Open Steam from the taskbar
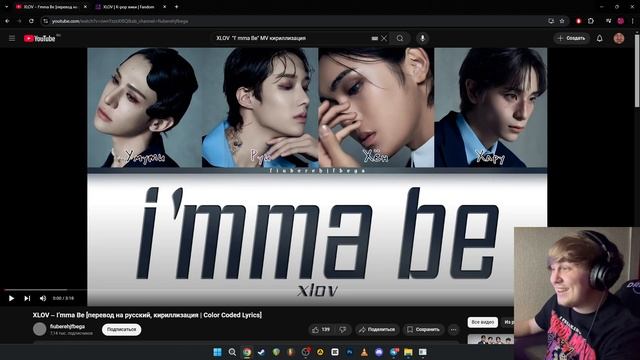This screenshot has height=360, width=640. [262, 352]
